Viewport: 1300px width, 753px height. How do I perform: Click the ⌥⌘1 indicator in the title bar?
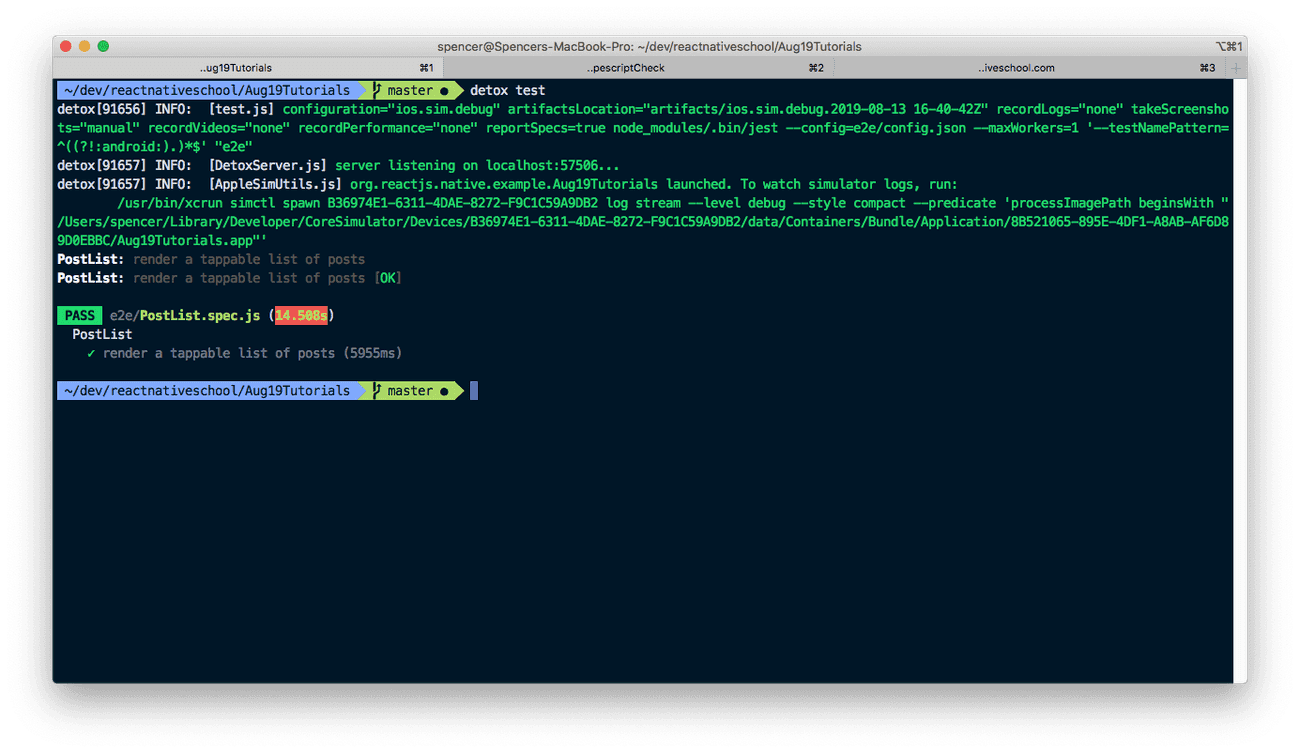1229,46
